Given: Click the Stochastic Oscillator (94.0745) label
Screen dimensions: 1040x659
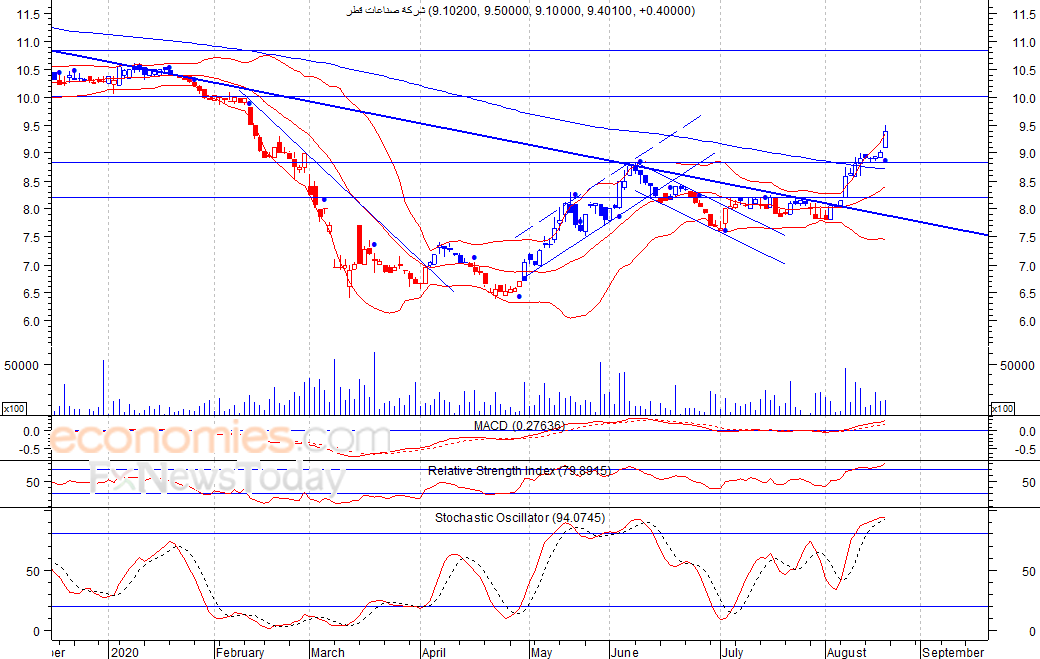Looking at the screenshot, I should [519, 518].
